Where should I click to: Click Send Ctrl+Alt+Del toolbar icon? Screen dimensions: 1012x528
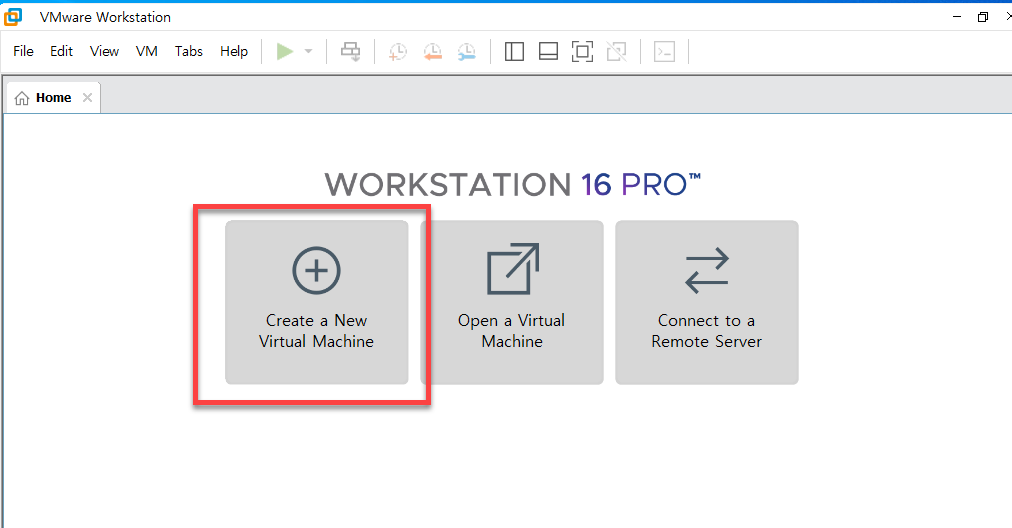pos(350,52)
